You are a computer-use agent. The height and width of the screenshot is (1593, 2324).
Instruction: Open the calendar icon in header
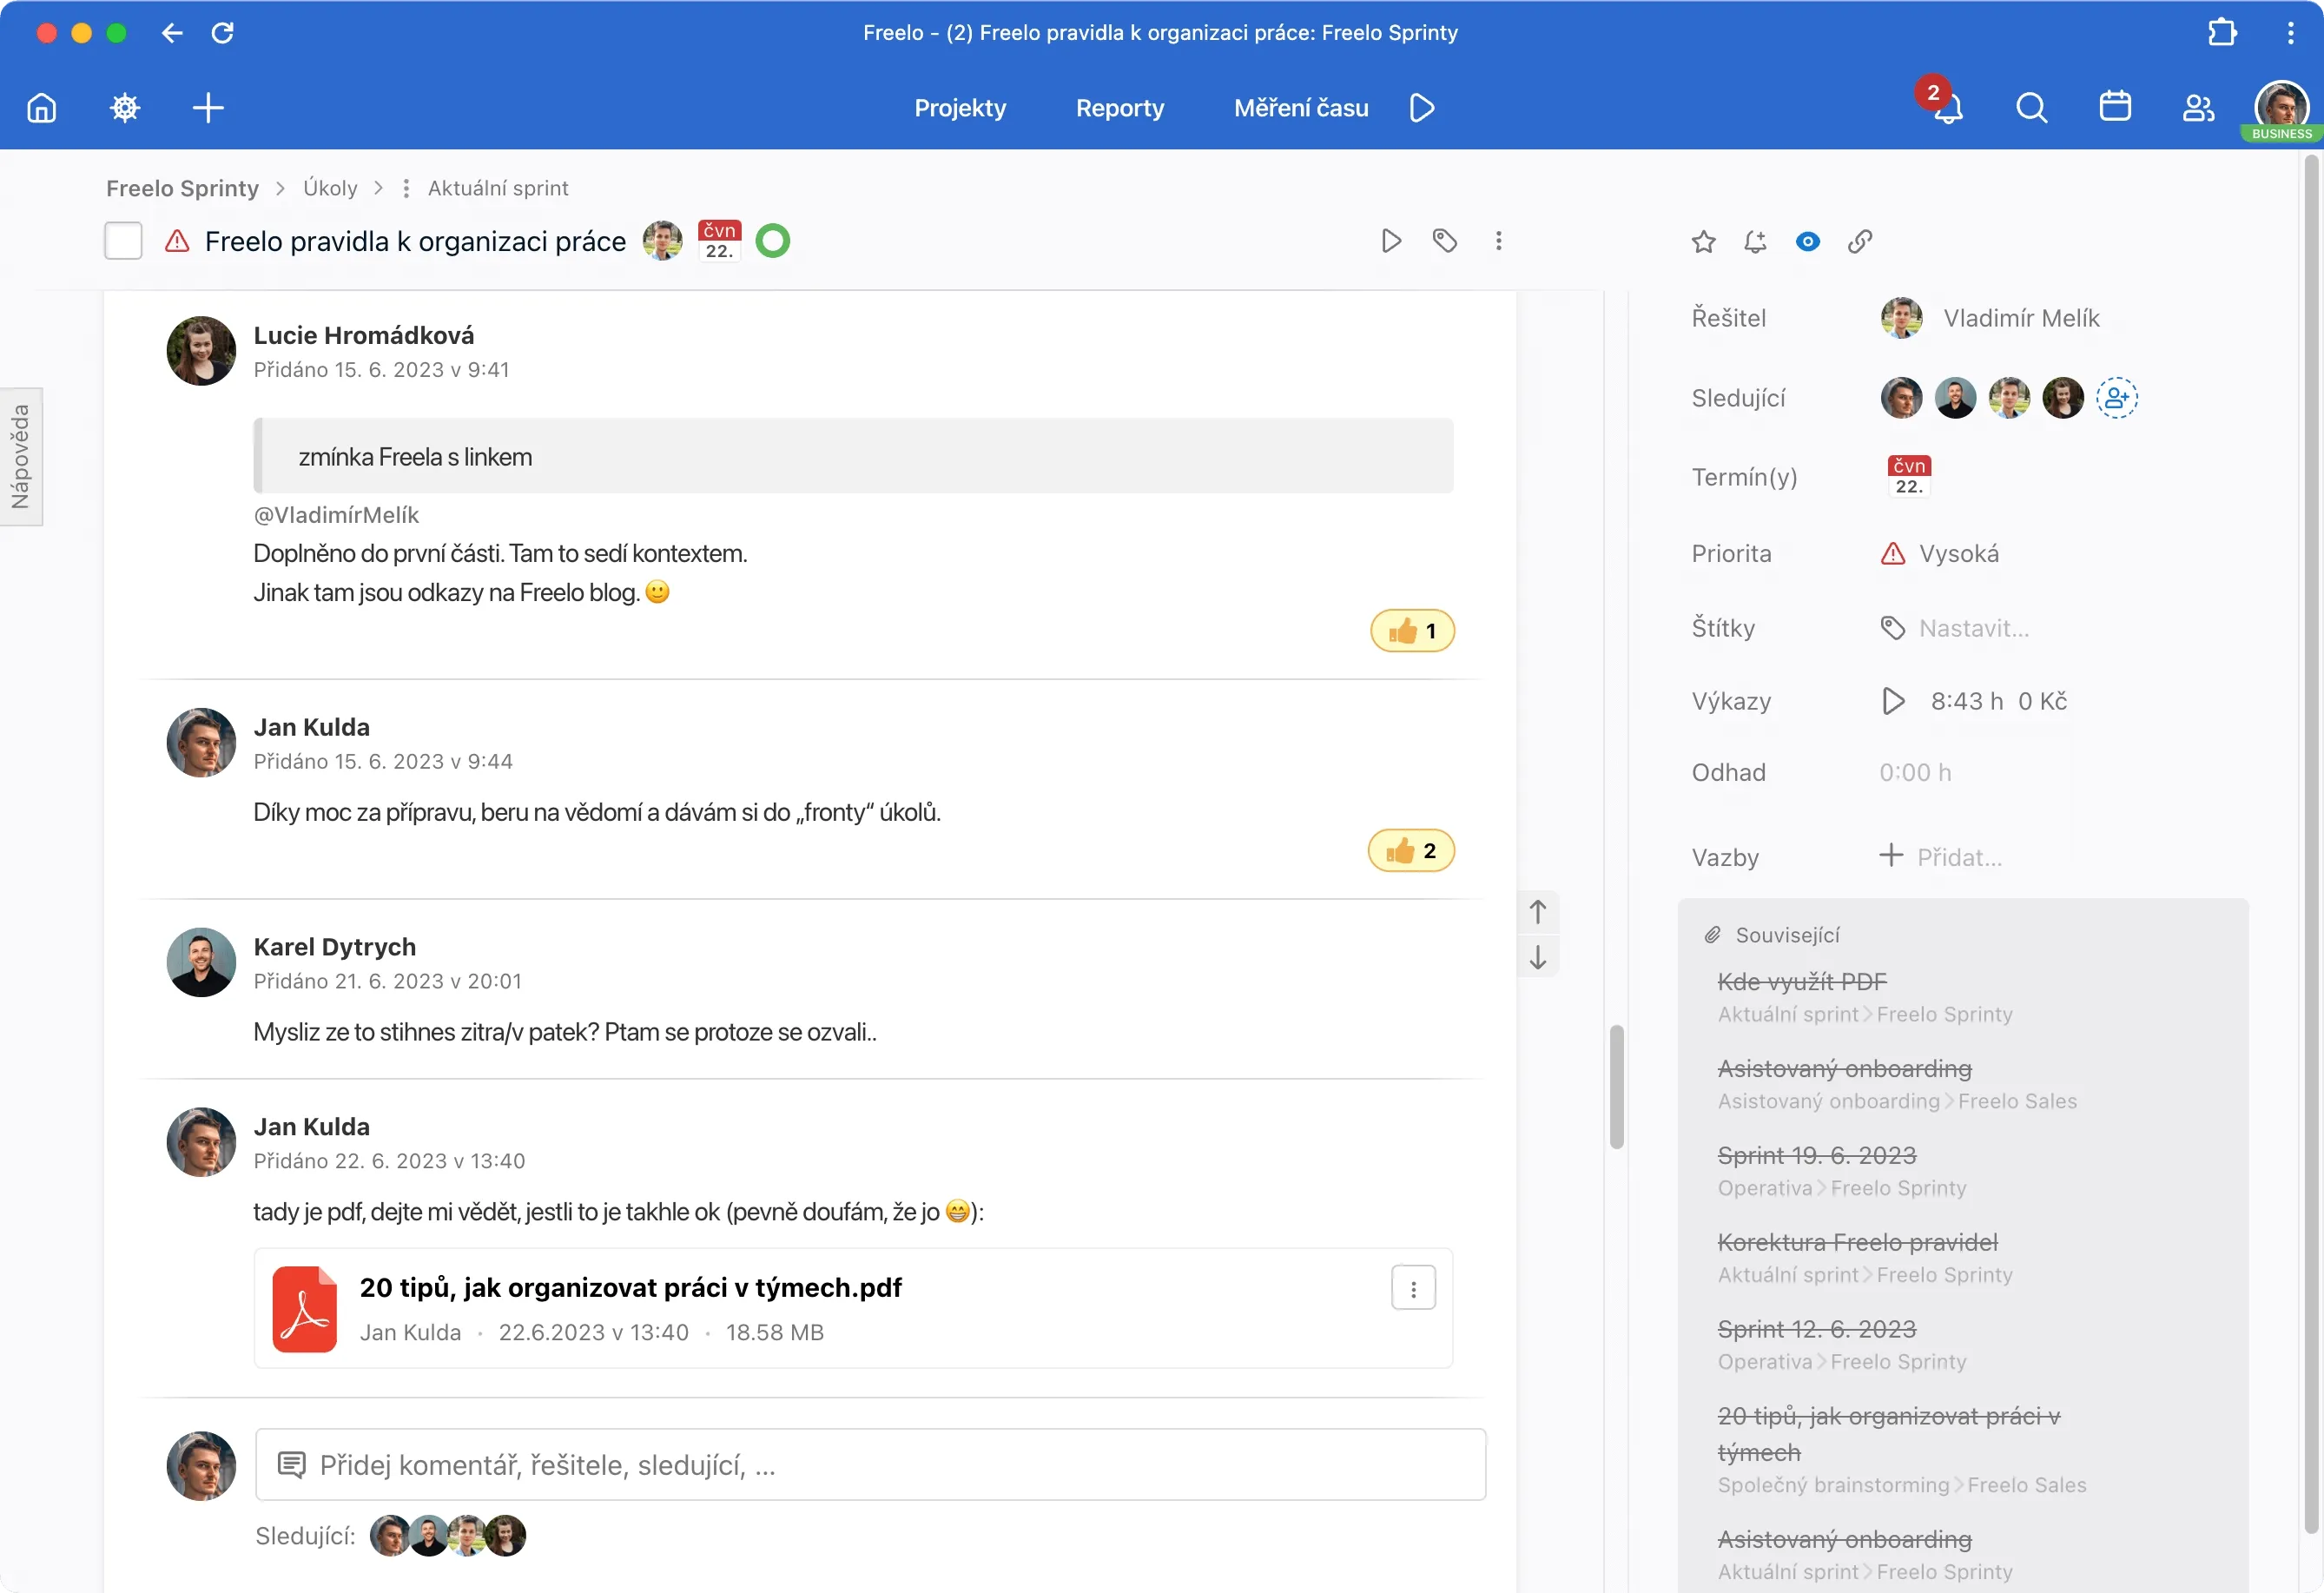2114,107
